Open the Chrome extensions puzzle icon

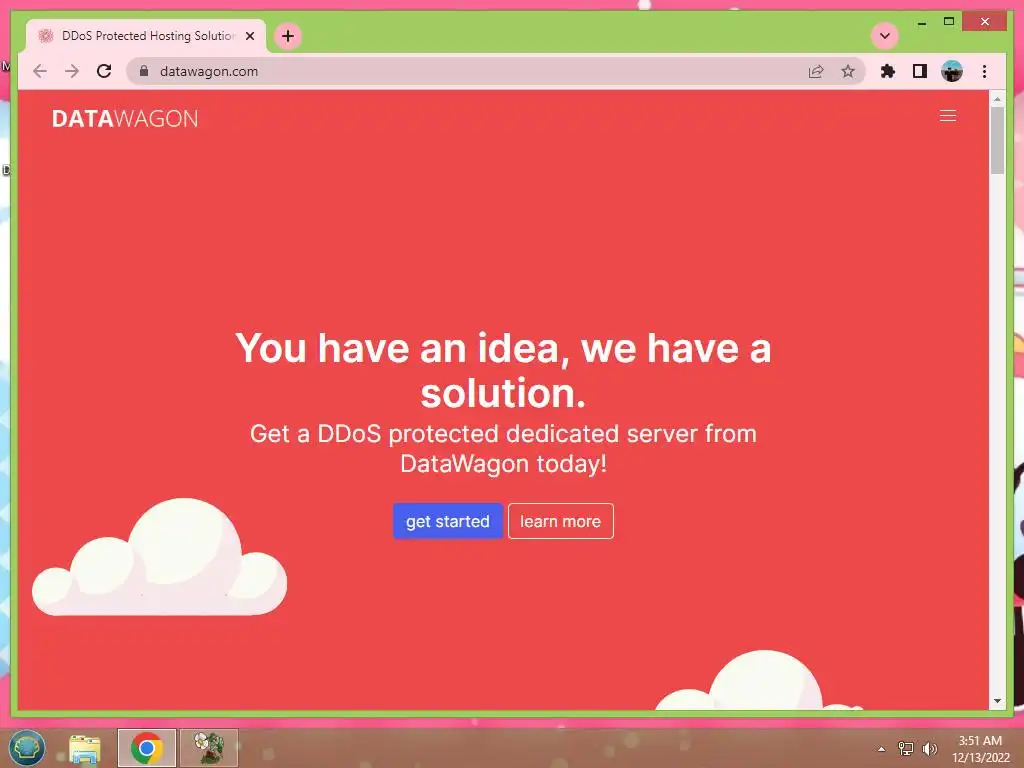click(888, 71)
